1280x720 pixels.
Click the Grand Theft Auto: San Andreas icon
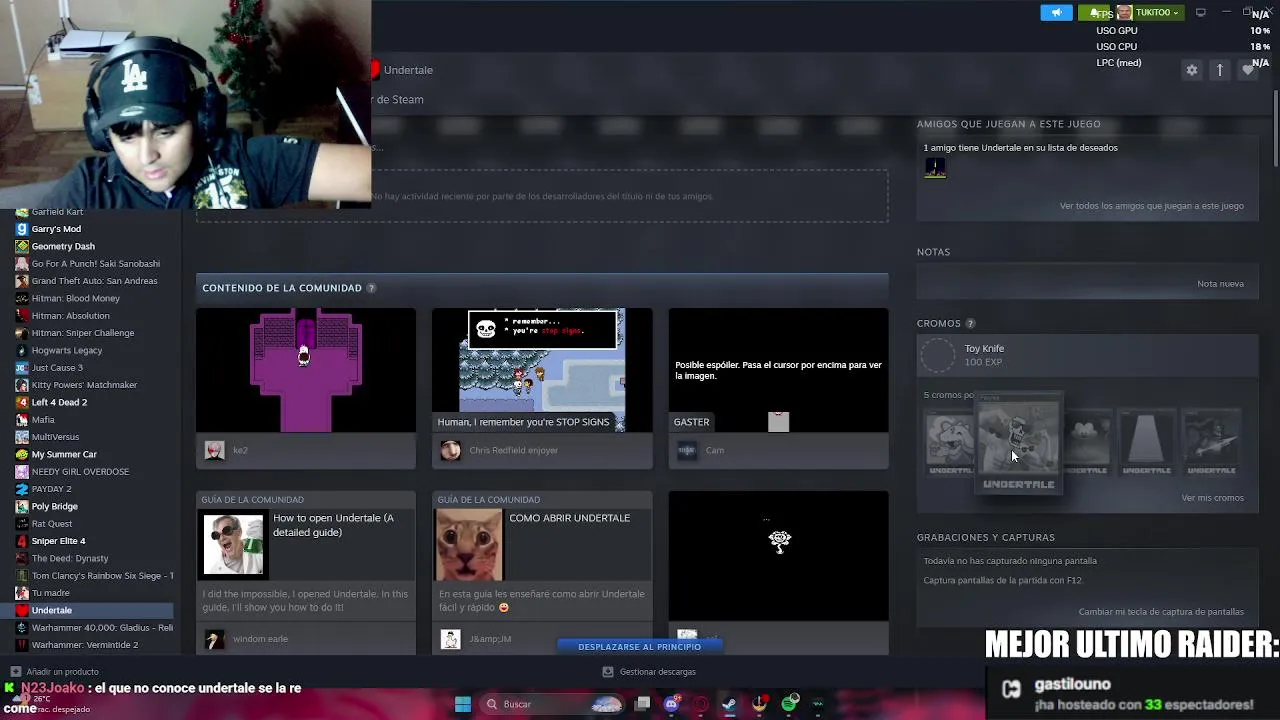click(x=22, y=281)
